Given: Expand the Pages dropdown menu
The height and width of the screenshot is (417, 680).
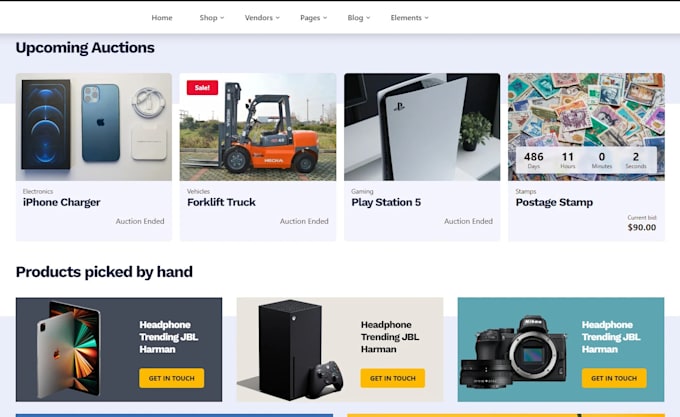Looking at the screenshot, I should pos(313,18).
